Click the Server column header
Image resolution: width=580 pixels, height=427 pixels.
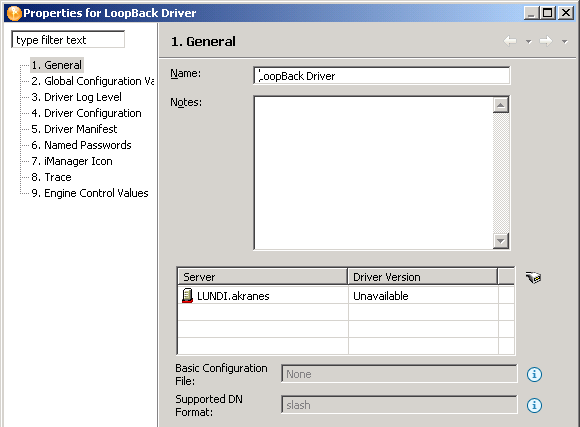pyautogui.click(x=263, y=277)
